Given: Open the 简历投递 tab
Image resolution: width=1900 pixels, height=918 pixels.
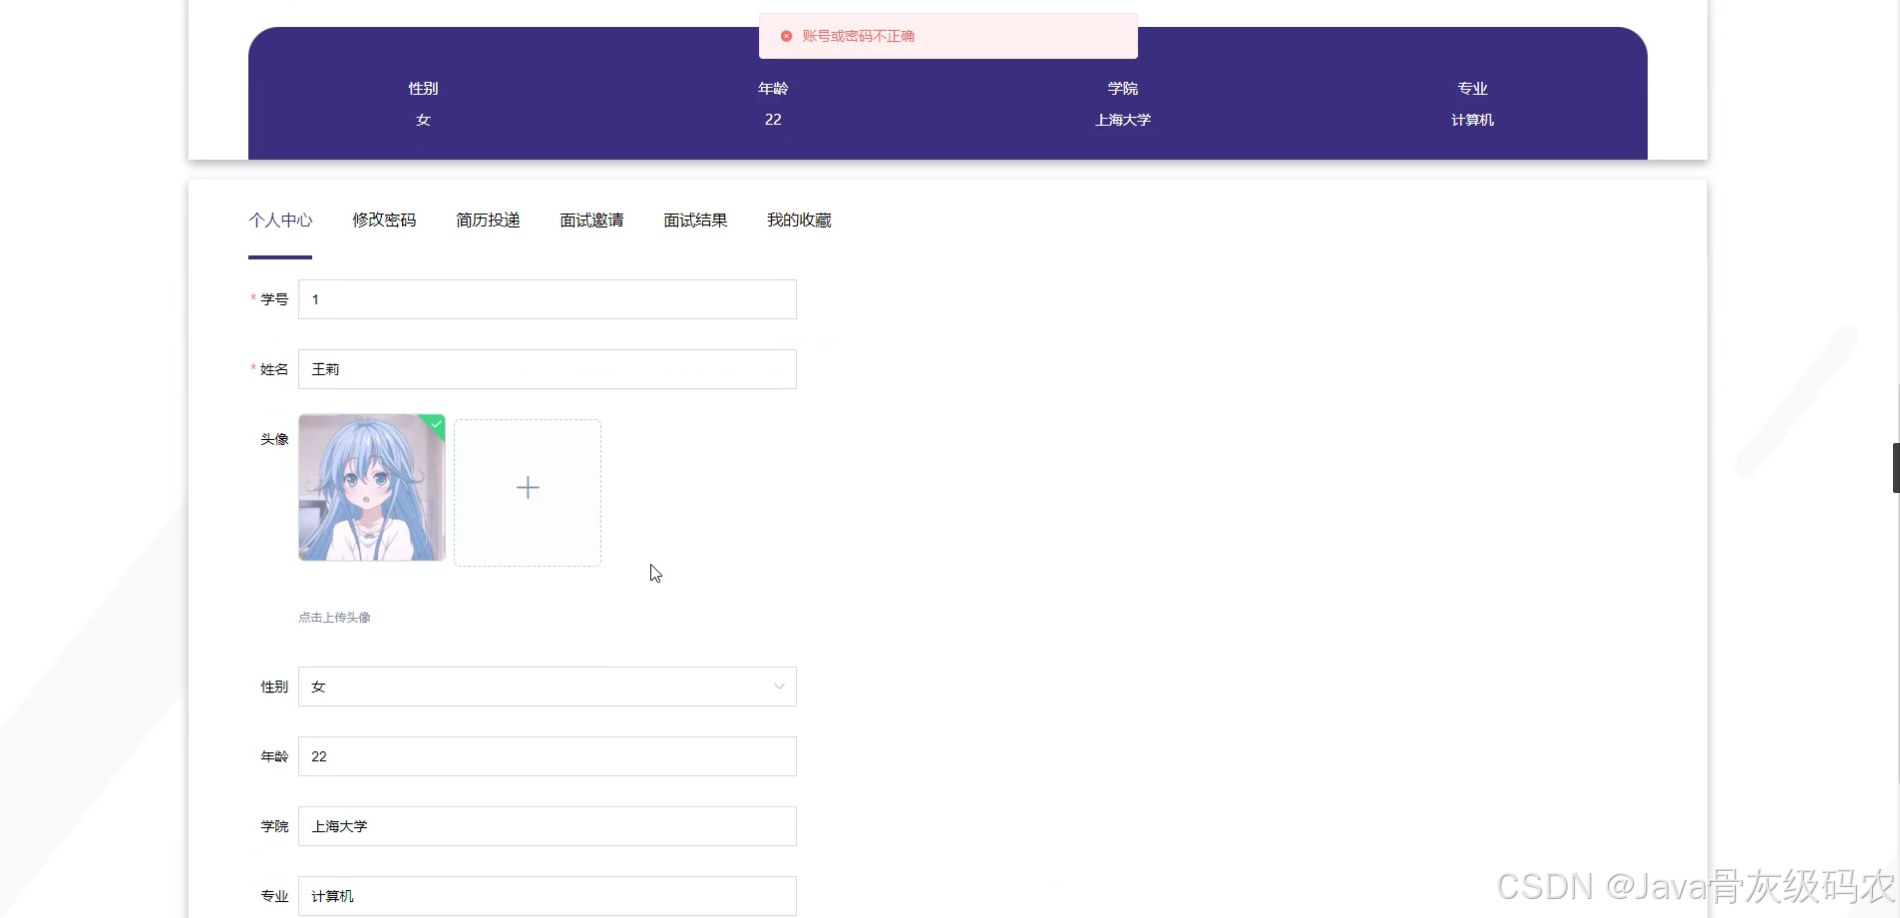Looking at the screenshot, I should [x=488, y=220].
